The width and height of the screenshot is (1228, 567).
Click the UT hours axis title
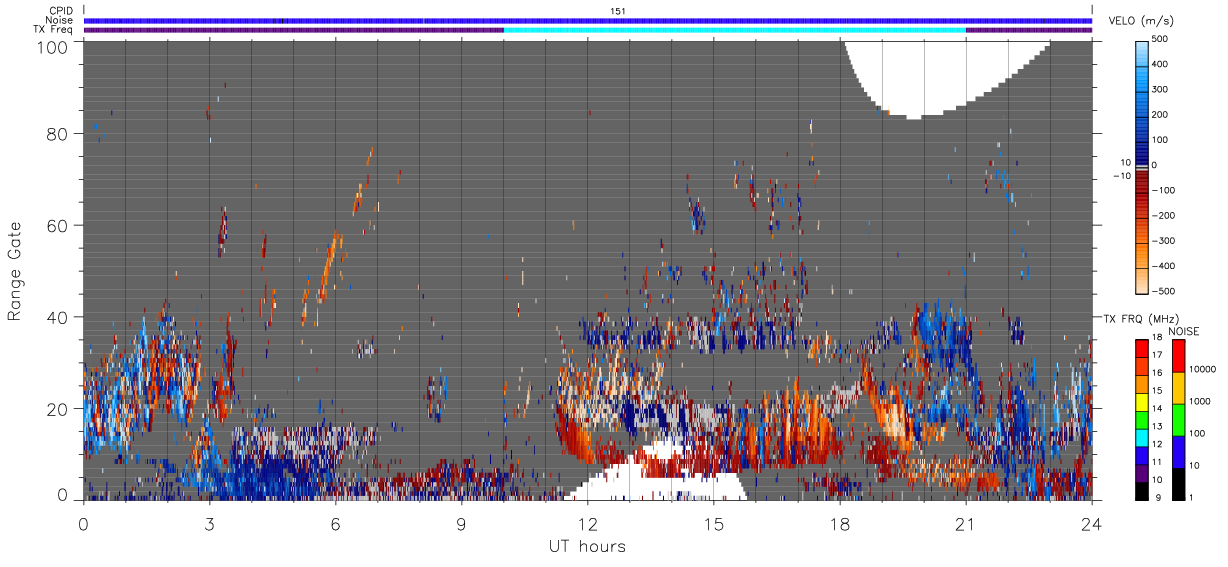587,546
